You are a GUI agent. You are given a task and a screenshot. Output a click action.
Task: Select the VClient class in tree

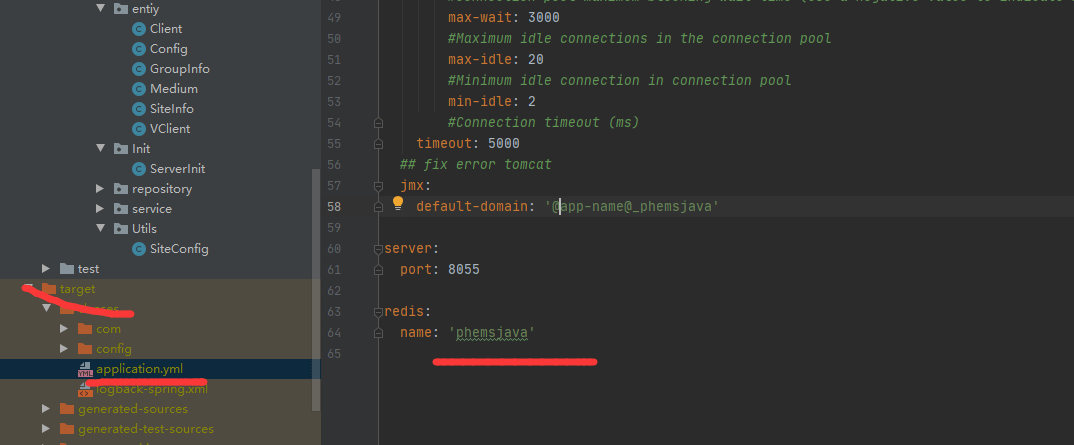click(x=169, y=129)
